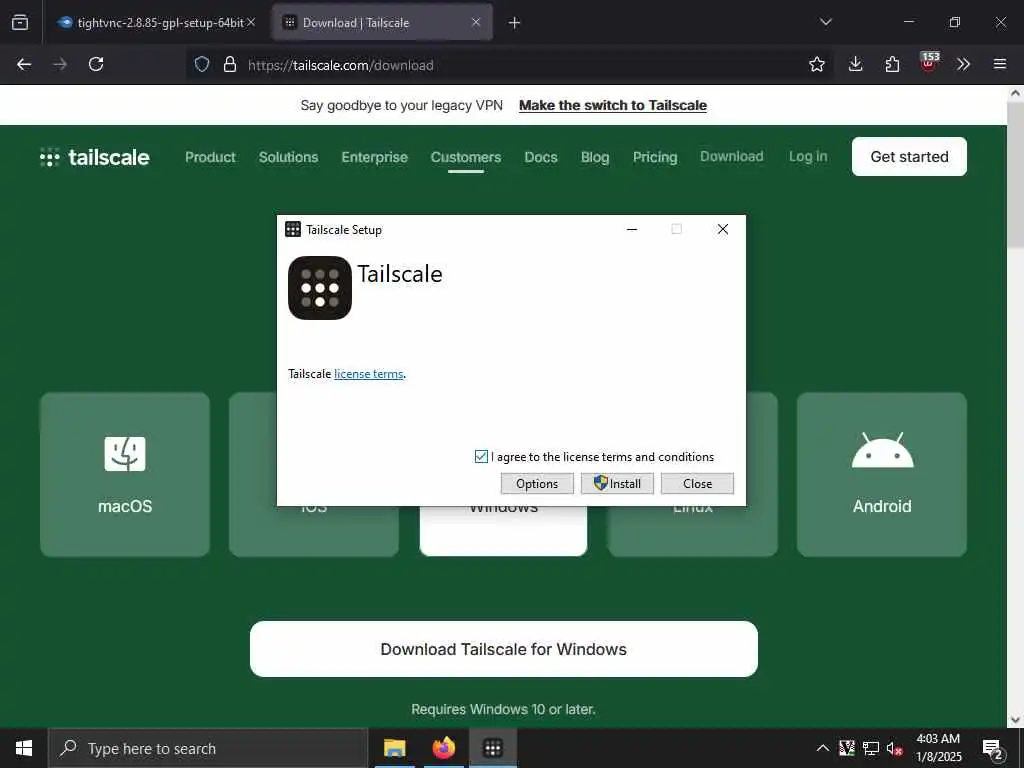Click the address bar URL field
Viewport: 1024px width, 768px height.
(509, 65)
